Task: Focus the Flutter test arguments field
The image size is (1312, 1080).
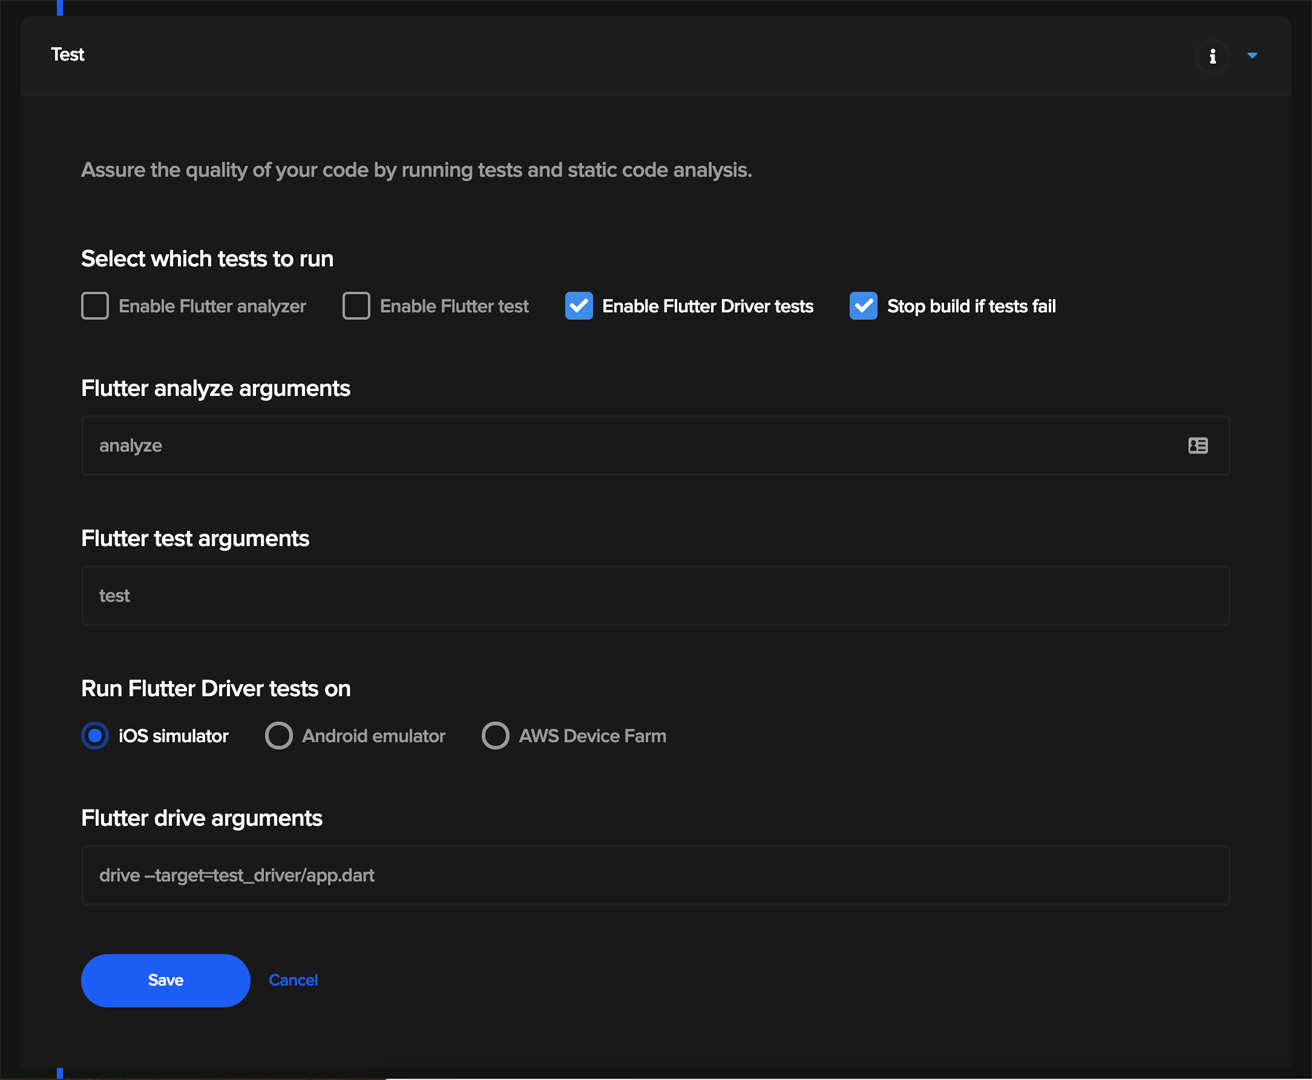Action: (655, 596)
